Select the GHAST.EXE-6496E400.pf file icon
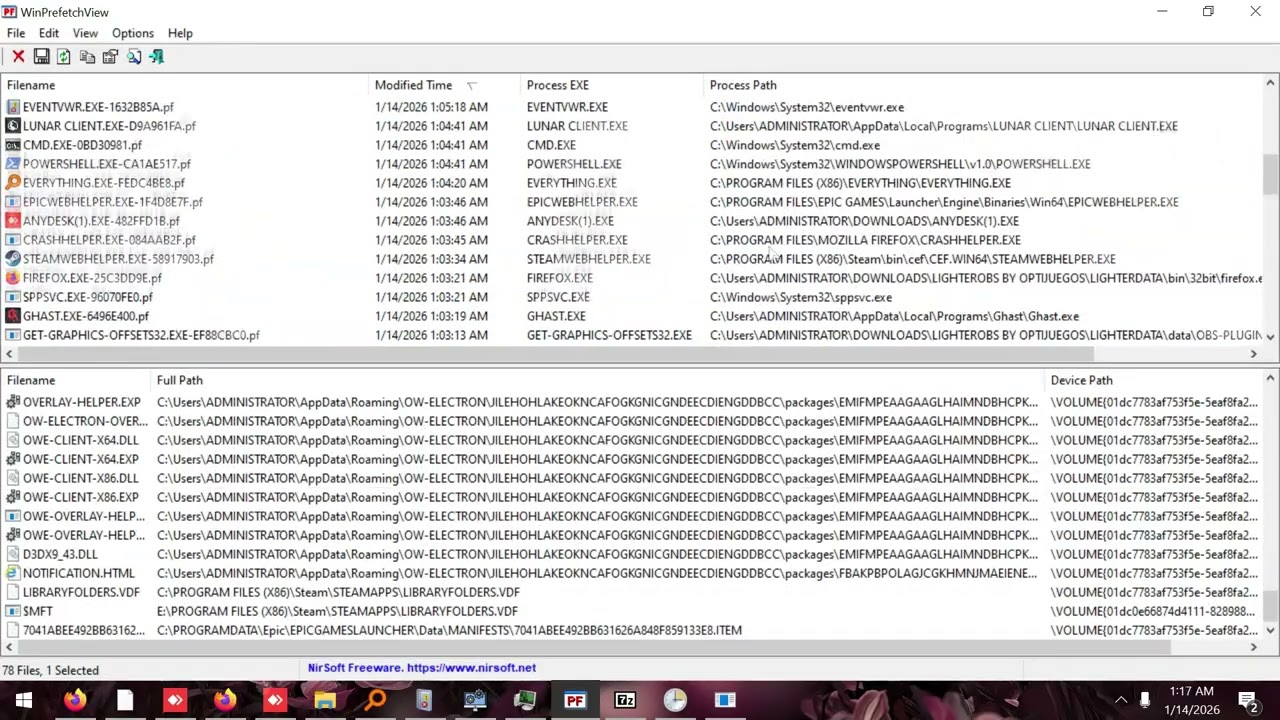Screen dimensions: 1280x720 point(12,316)
